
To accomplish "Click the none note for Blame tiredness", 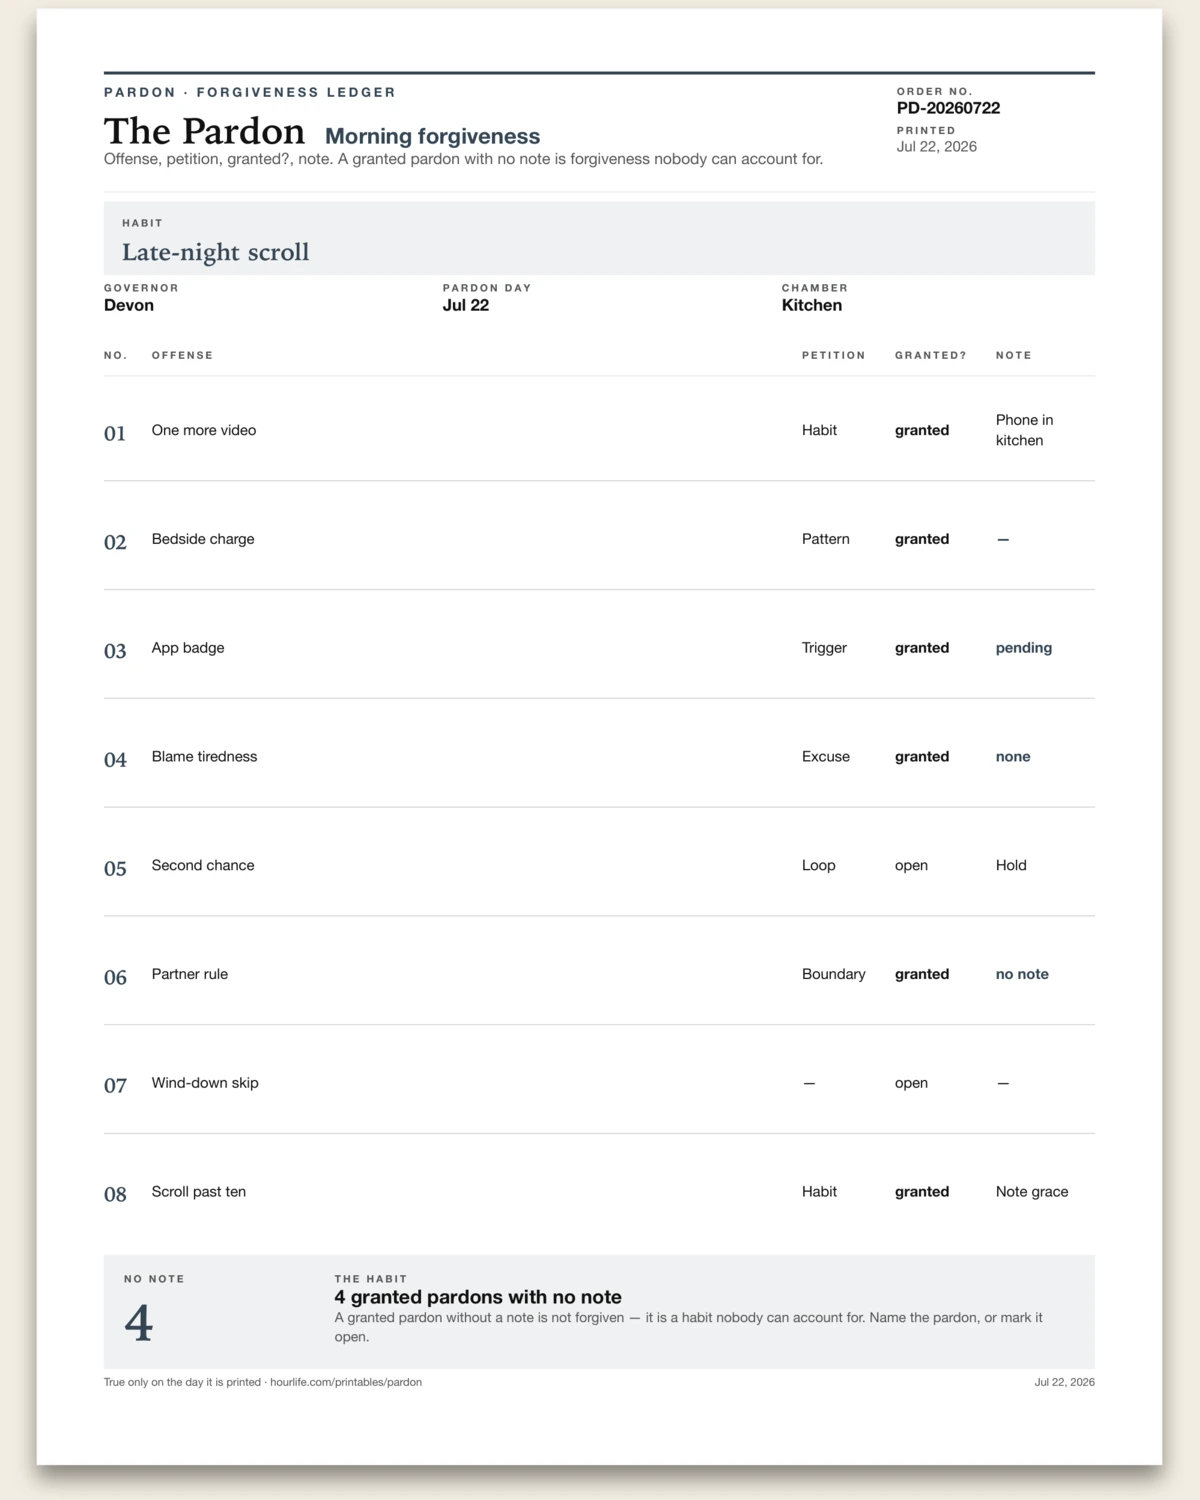I will point(1013,757).
